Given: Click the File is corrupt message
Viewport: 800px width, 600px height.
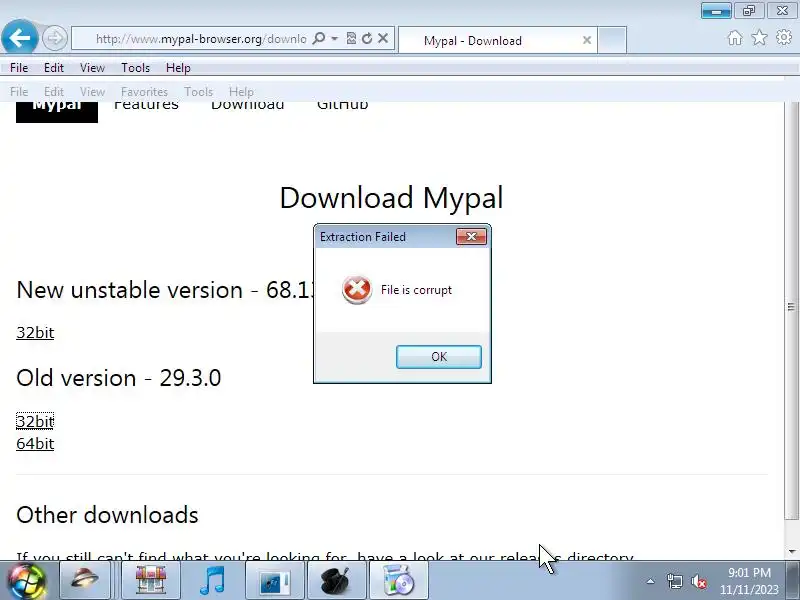Looking at the screenshot, I should (416, 290).
